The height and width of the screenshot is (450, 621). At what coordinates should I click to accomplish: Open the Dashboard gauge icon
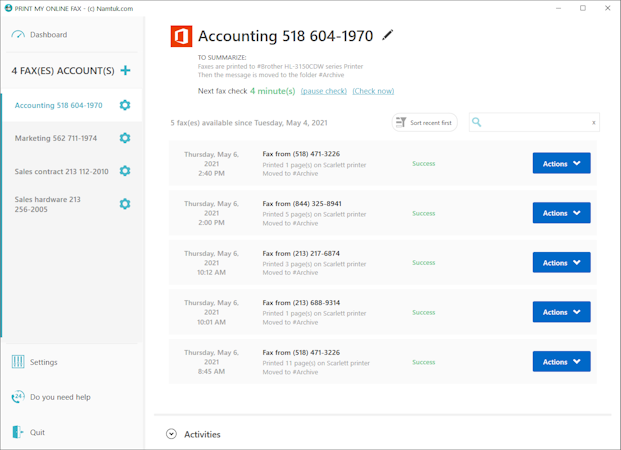[18, 35]
